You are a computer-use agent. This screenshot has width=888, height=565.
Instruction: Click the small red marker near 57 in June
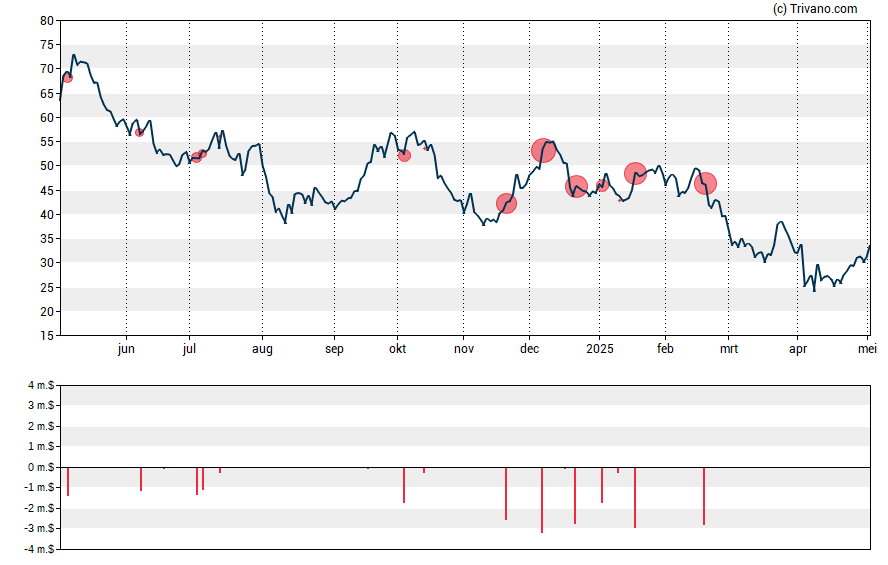coord(139,132)
